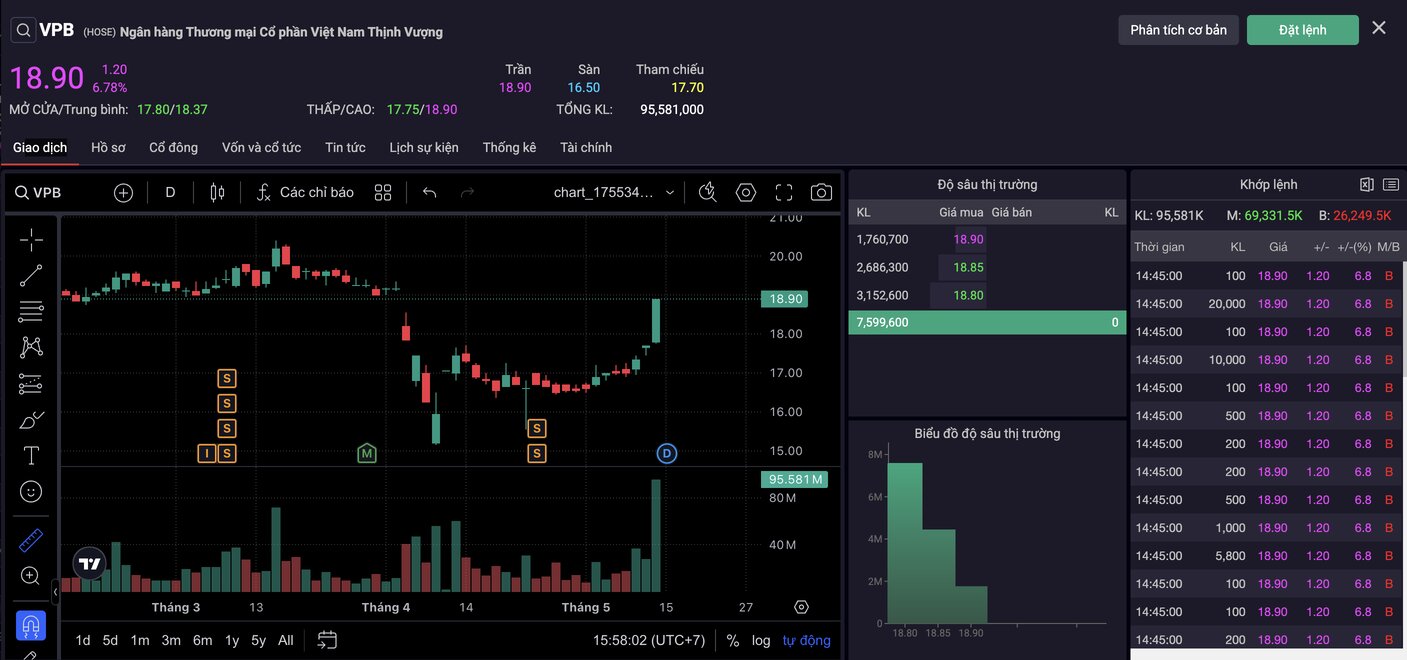Open the timezone 15:58:02 (UTC+7) selector
The width and height of the screenshot is (1407, 660).
[x=649, y=640]
